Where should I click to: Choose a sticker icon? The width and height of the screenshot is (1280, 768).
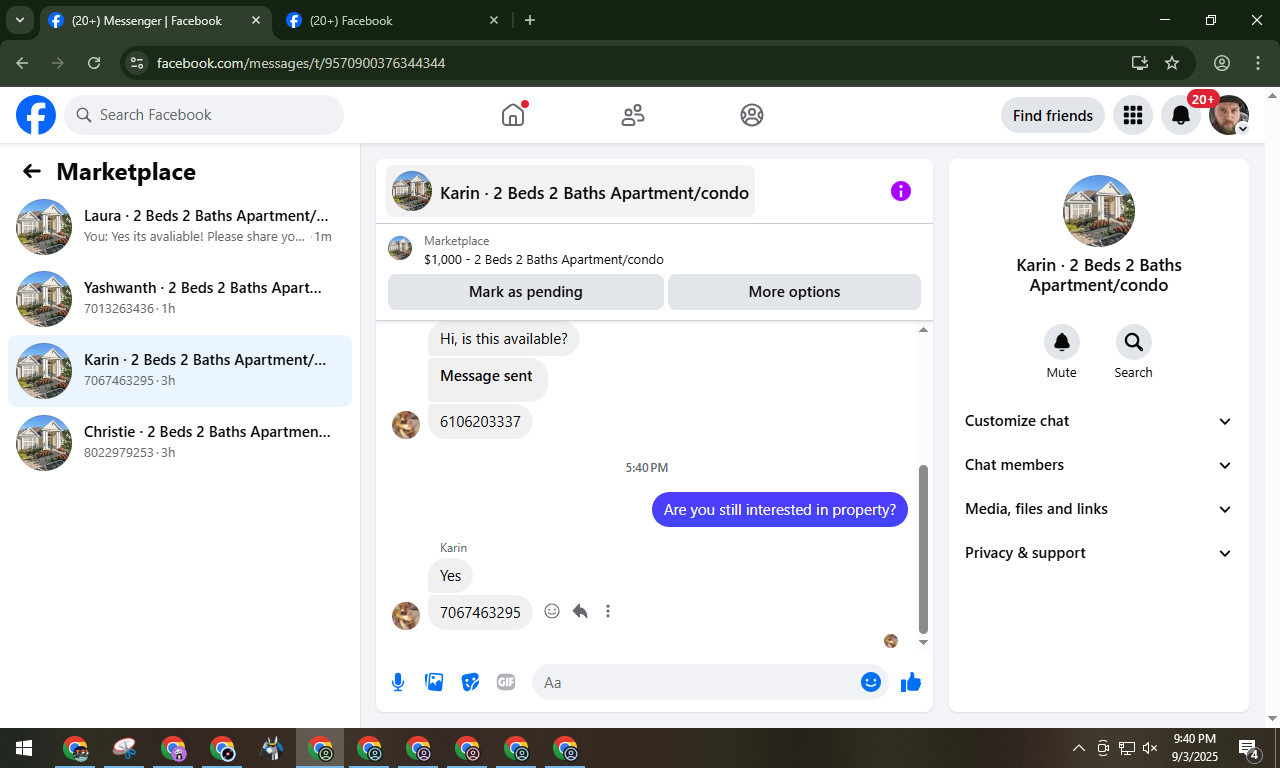coord(470,682)
